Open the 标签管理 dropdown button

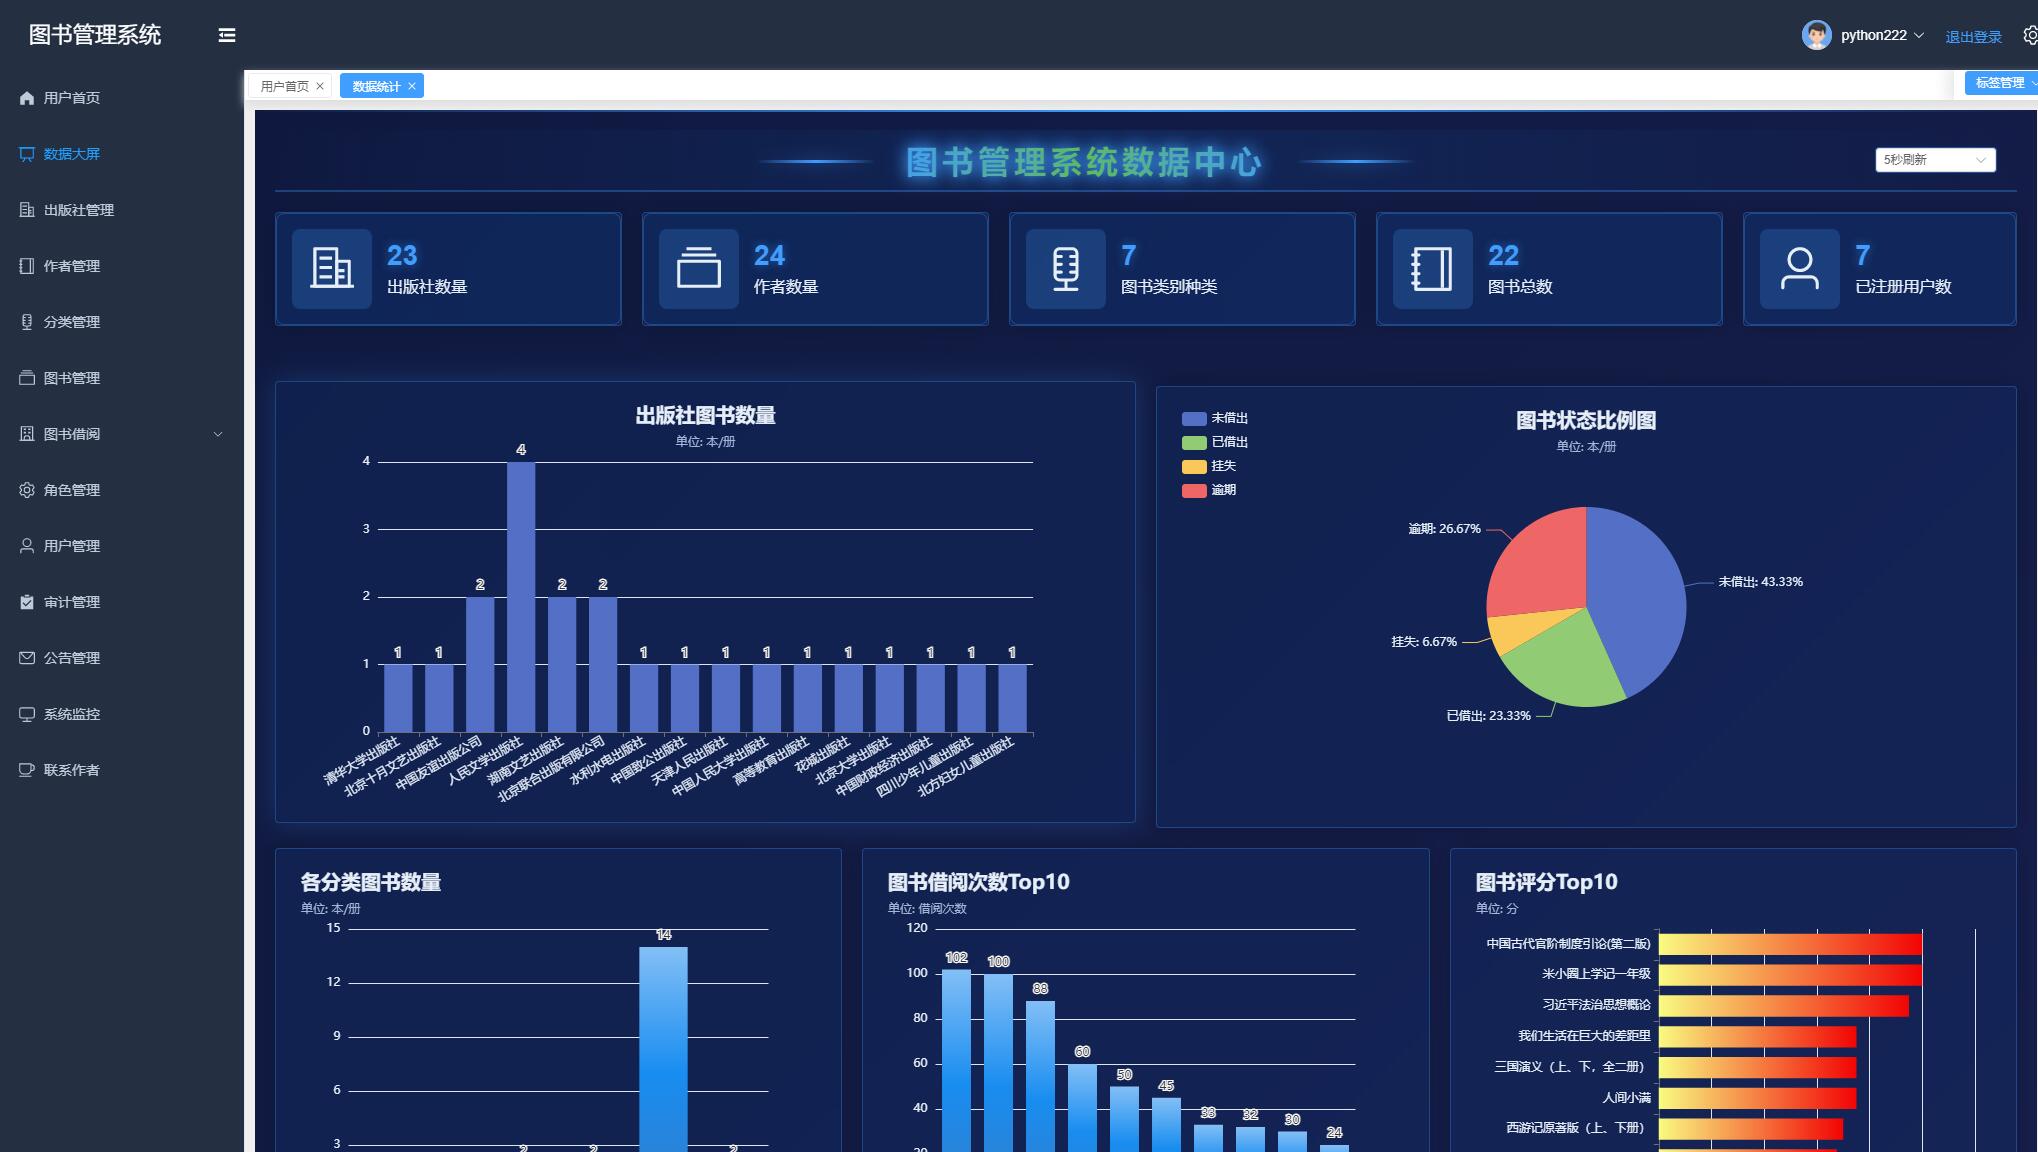(2002, 83)
